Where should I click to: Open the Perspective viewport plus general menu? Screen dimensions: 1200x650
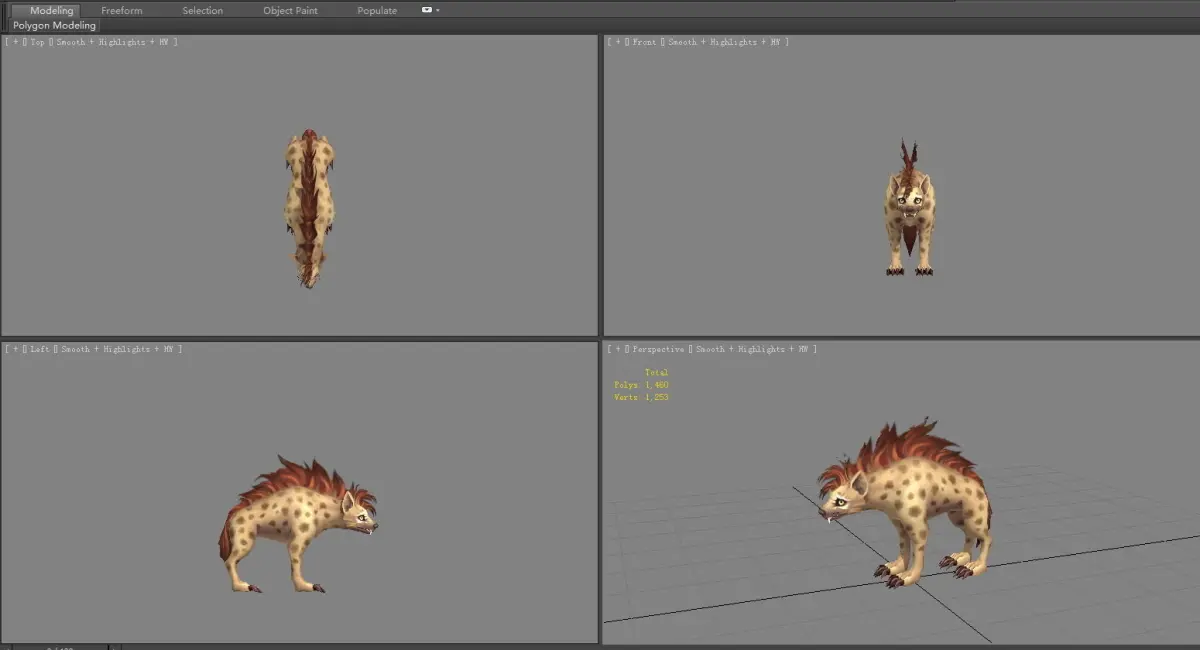(618, 349)
